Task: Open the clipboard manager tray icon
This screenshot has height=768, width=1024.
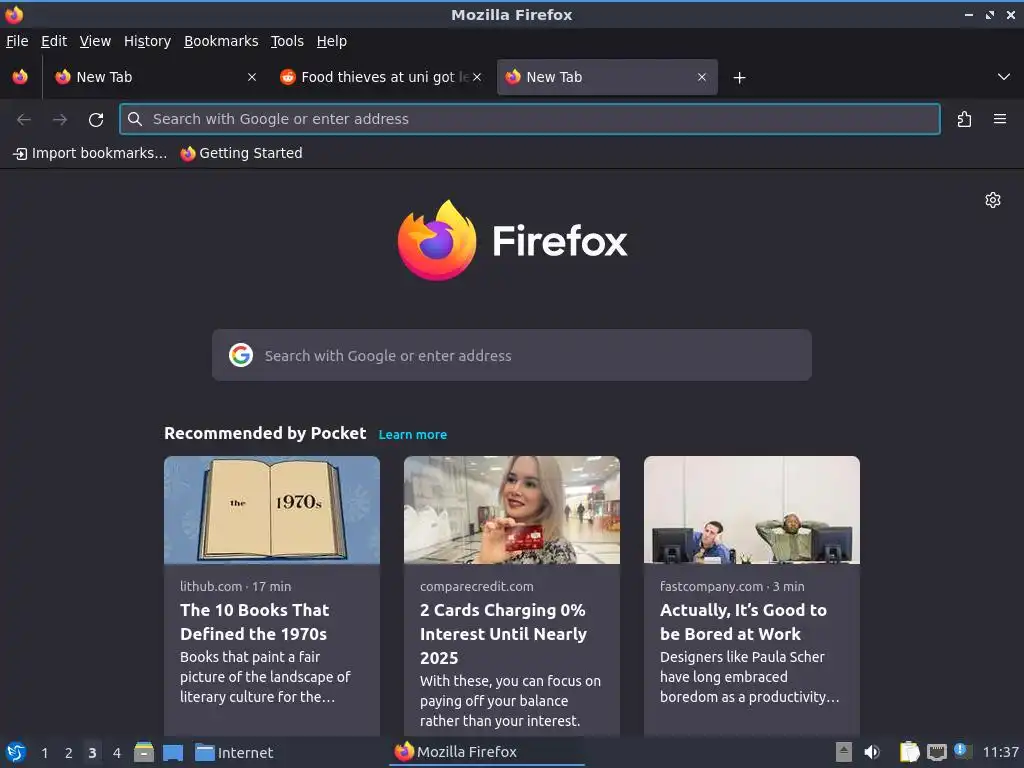Action: (909, 752)
